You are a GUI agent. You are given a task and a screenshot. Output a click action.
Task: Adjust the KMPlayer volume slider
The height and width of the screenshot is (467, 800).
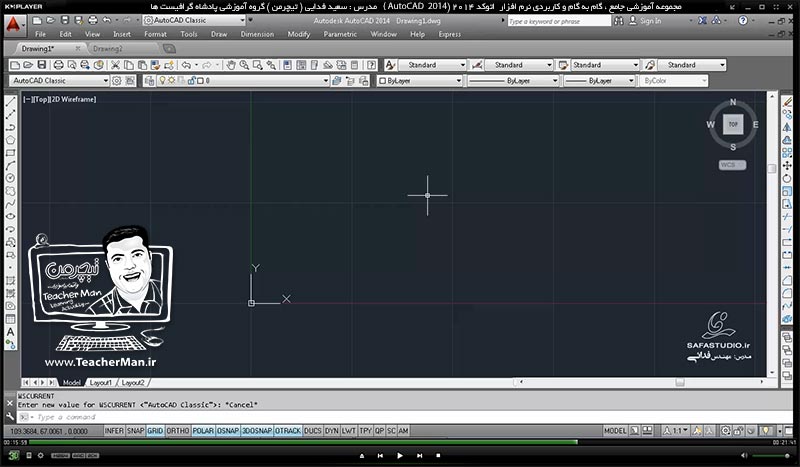tap(771, 455)
